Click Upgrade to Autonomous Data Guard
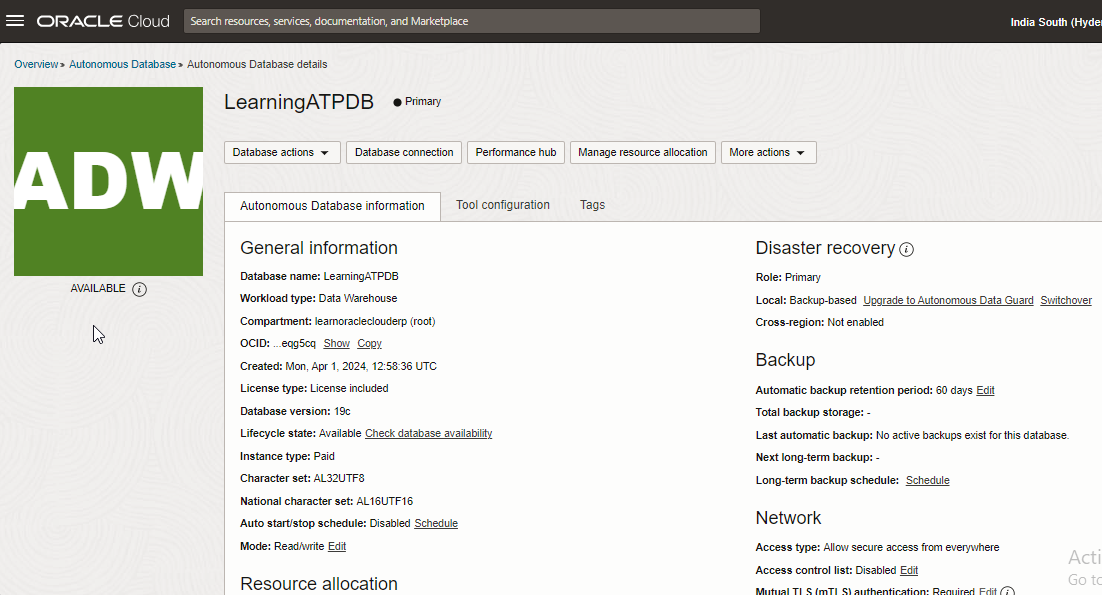Screen dimensions: 1102x595 tap(948, 300)
